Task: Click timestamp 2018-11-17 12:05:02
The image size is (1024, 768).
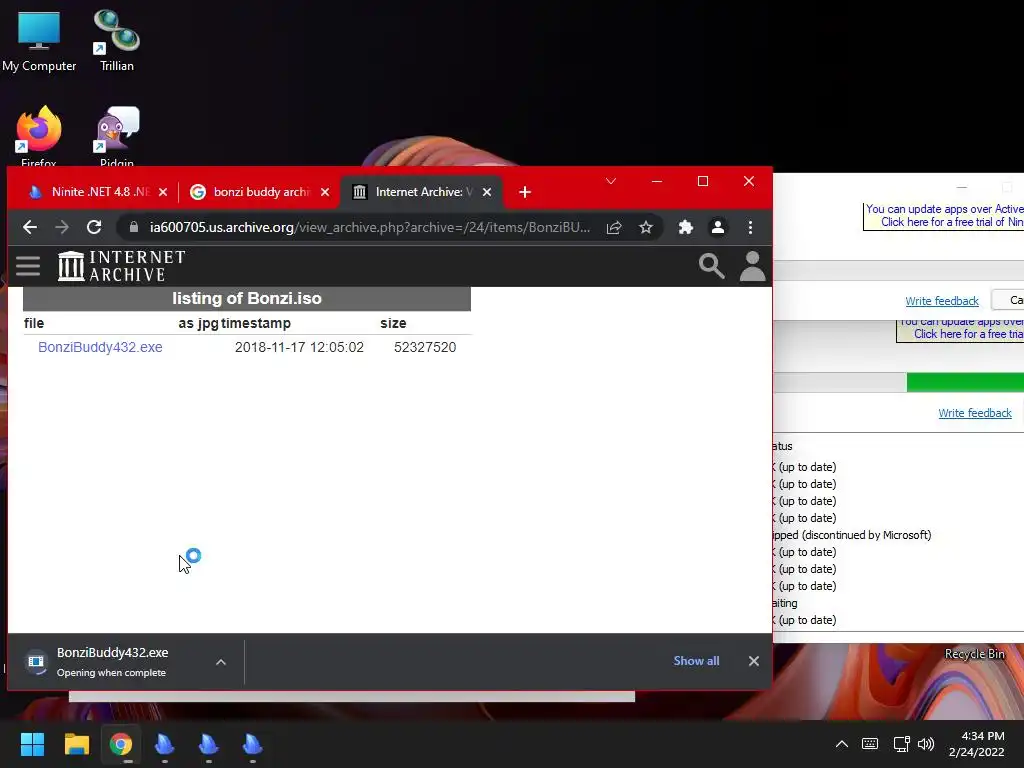Action: 299,347
